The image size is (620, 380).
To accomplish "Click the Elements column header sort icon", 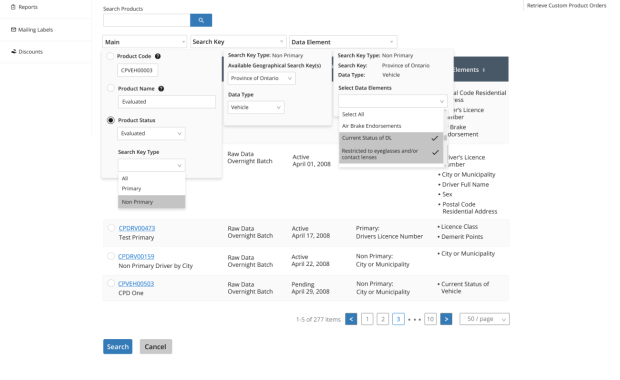I will point(484,70).
